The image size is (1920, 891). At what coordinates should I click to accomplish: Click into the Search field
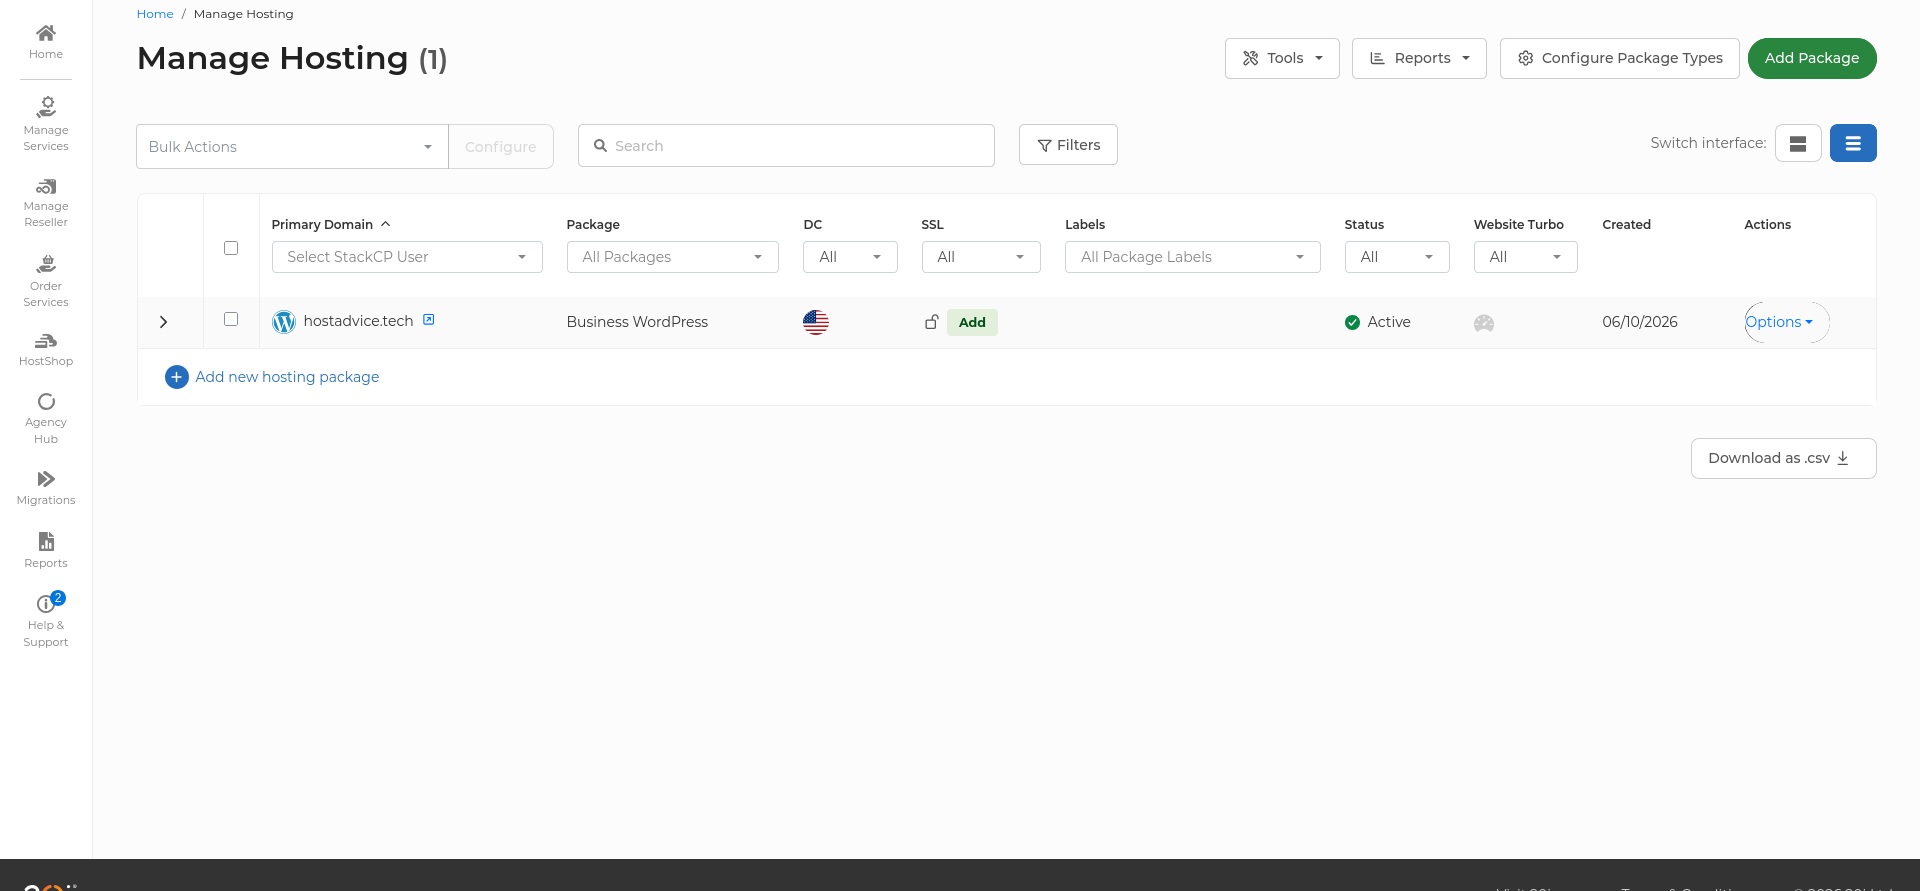[x=786, y=146]
